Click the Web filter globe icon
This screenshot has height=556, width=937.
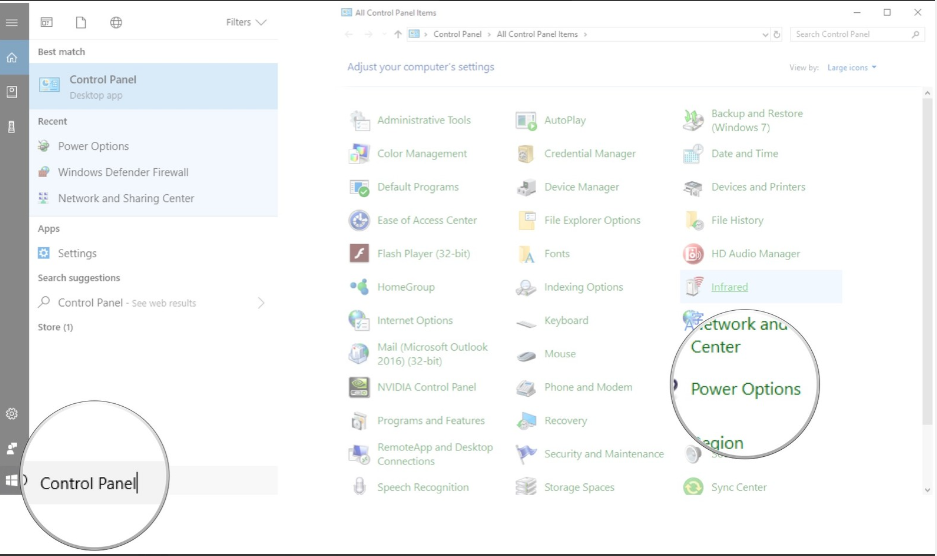(x=116, y=22)
